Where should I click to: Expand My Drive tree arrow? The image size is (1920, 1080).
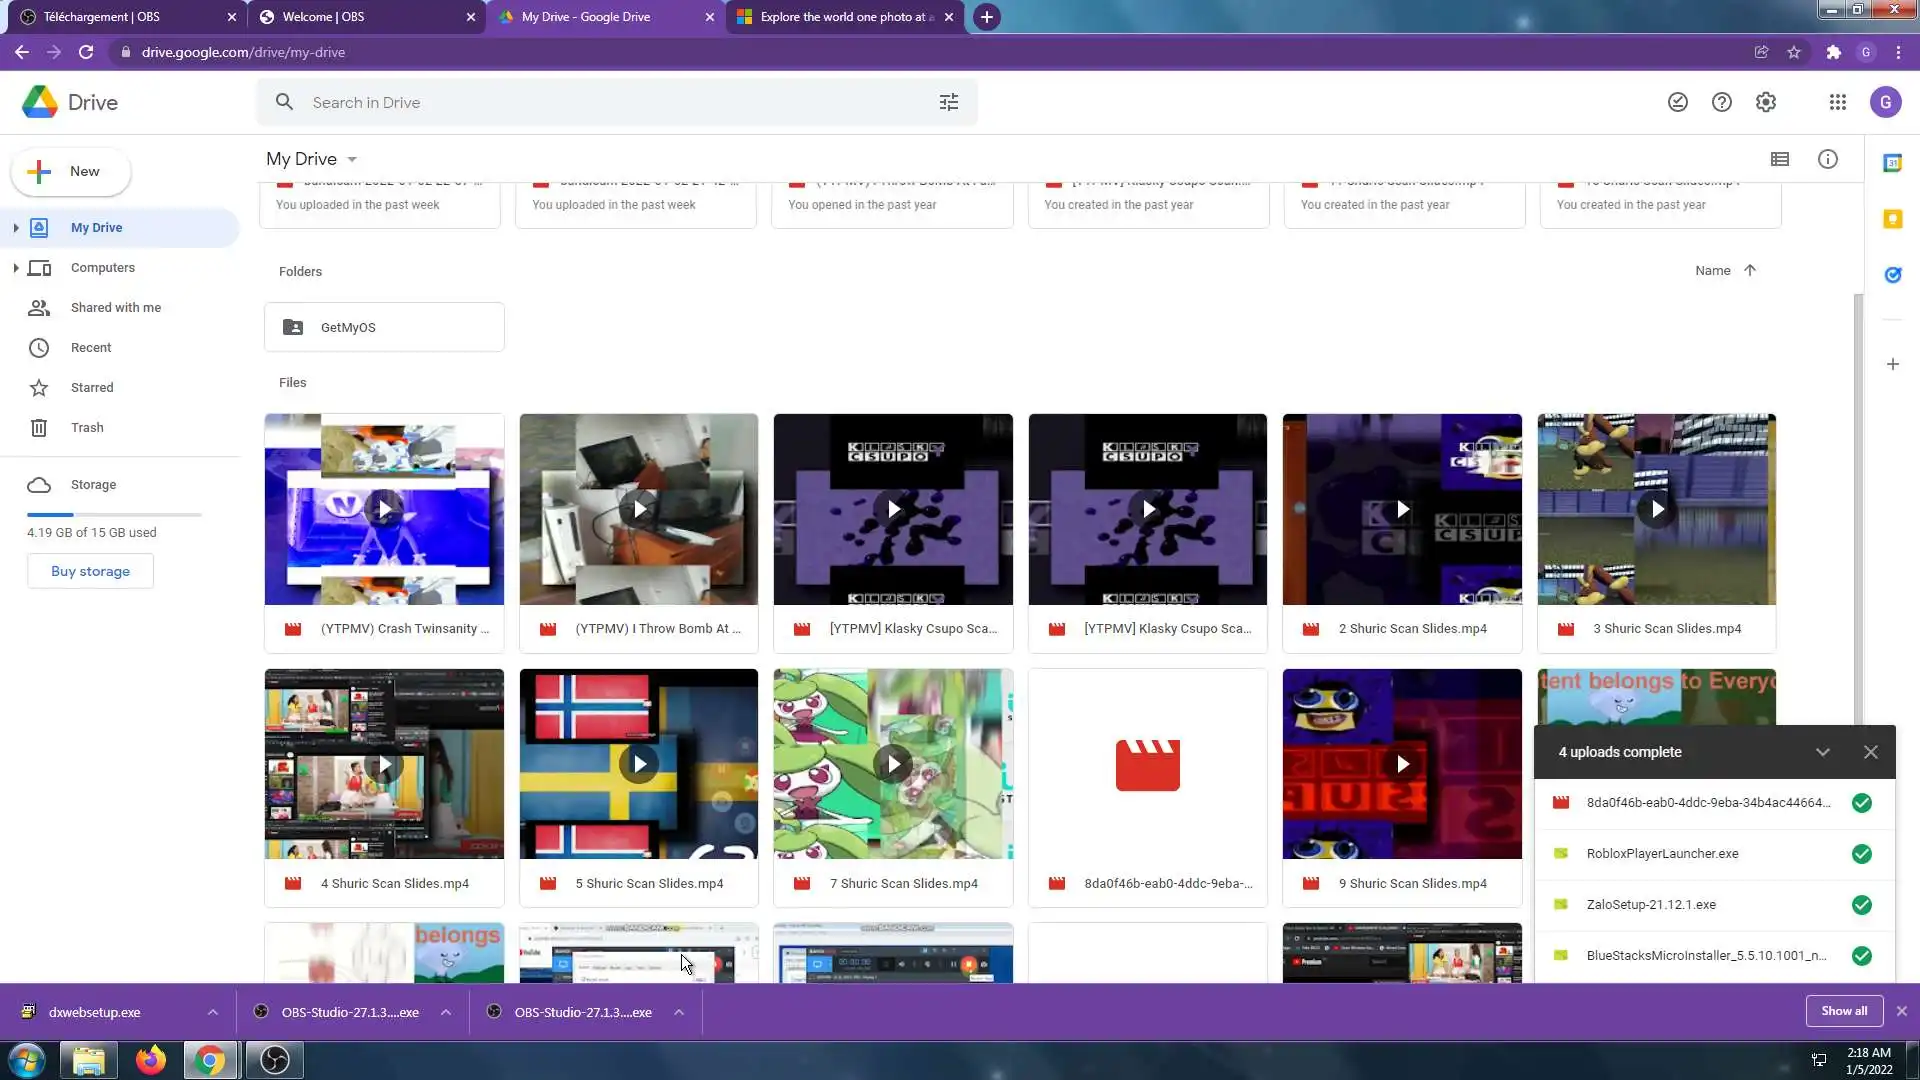pyautogui.click(x=16, y=228)
